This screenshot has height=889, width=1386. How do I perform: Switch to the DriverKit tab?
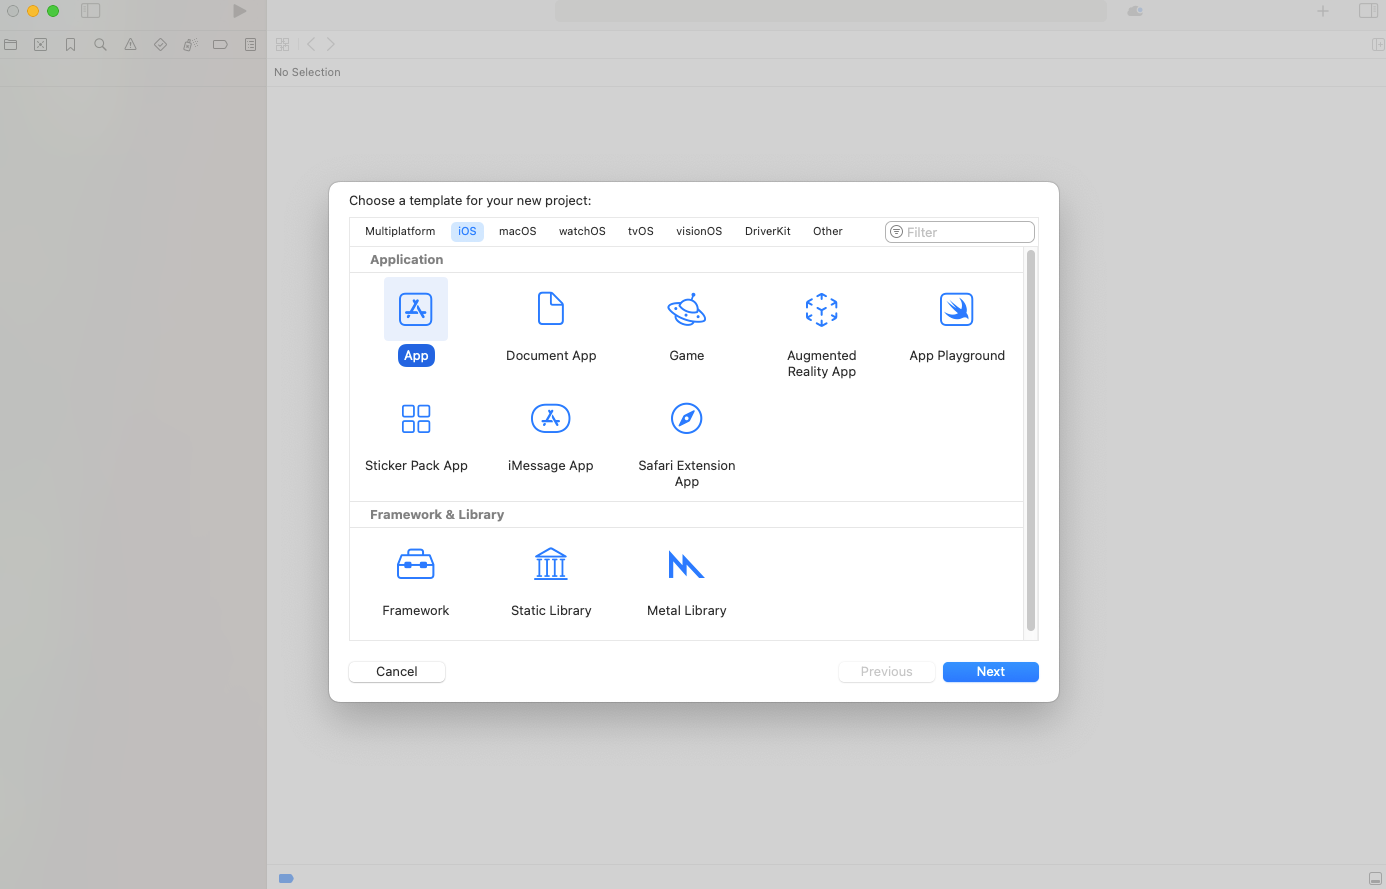click(x=768, y=231)
